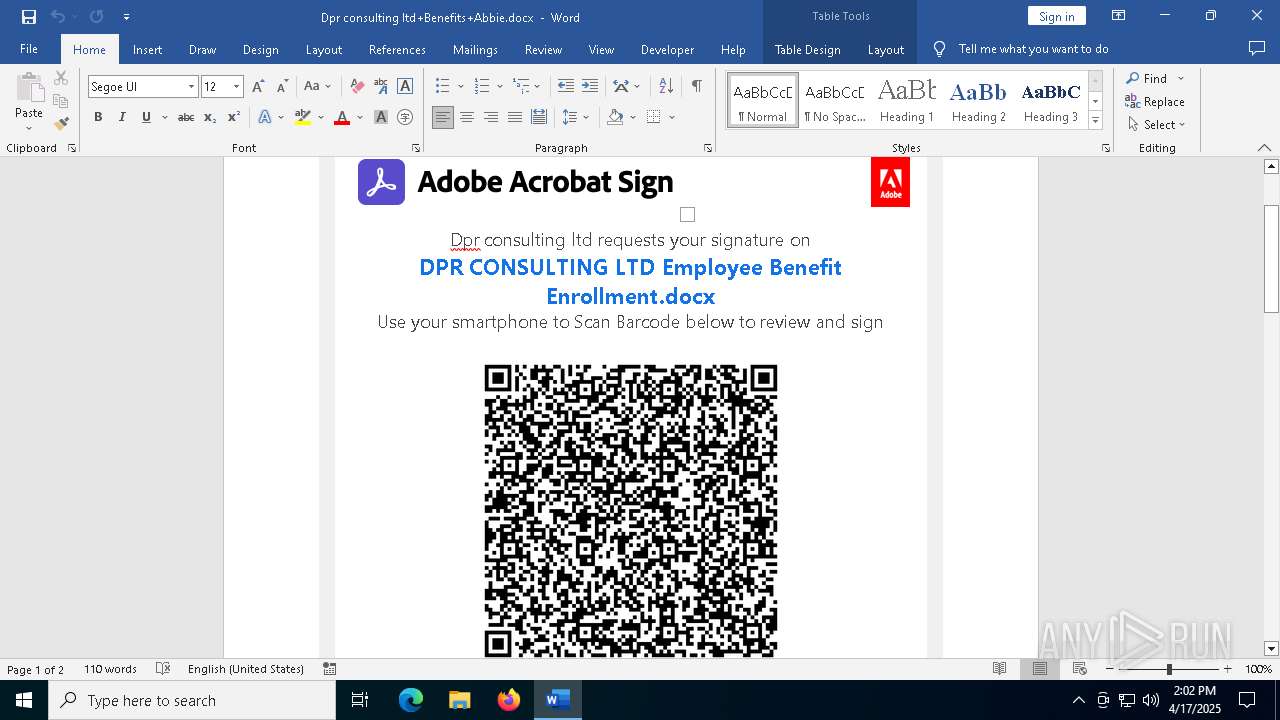This screenshot has width=1280, height=720.
Task: Open Replace in the Editing group
Action: [1155, 101]
